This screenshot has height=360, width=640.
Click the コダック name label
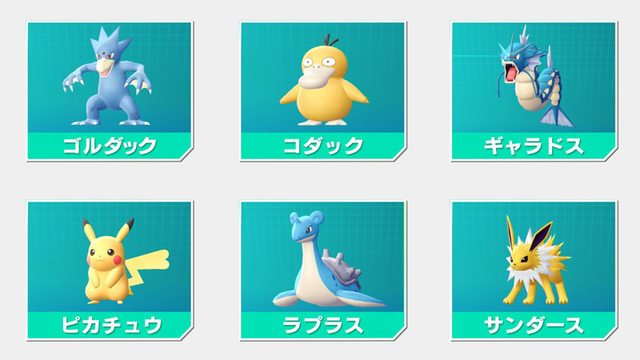(x=323, y=146)
